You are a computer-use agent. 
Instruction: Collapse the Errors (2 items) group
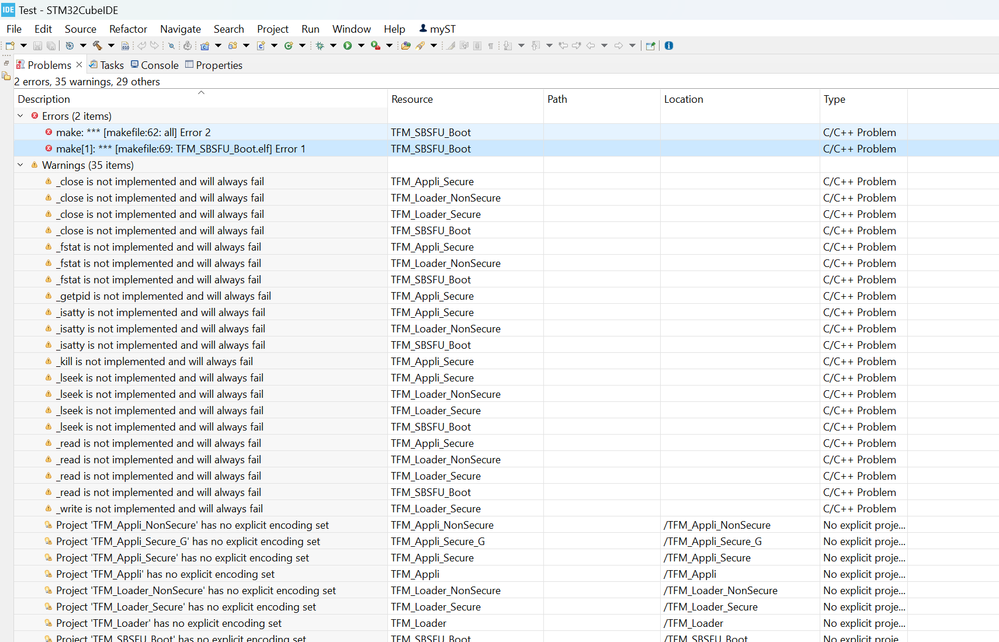pos(20,116)
